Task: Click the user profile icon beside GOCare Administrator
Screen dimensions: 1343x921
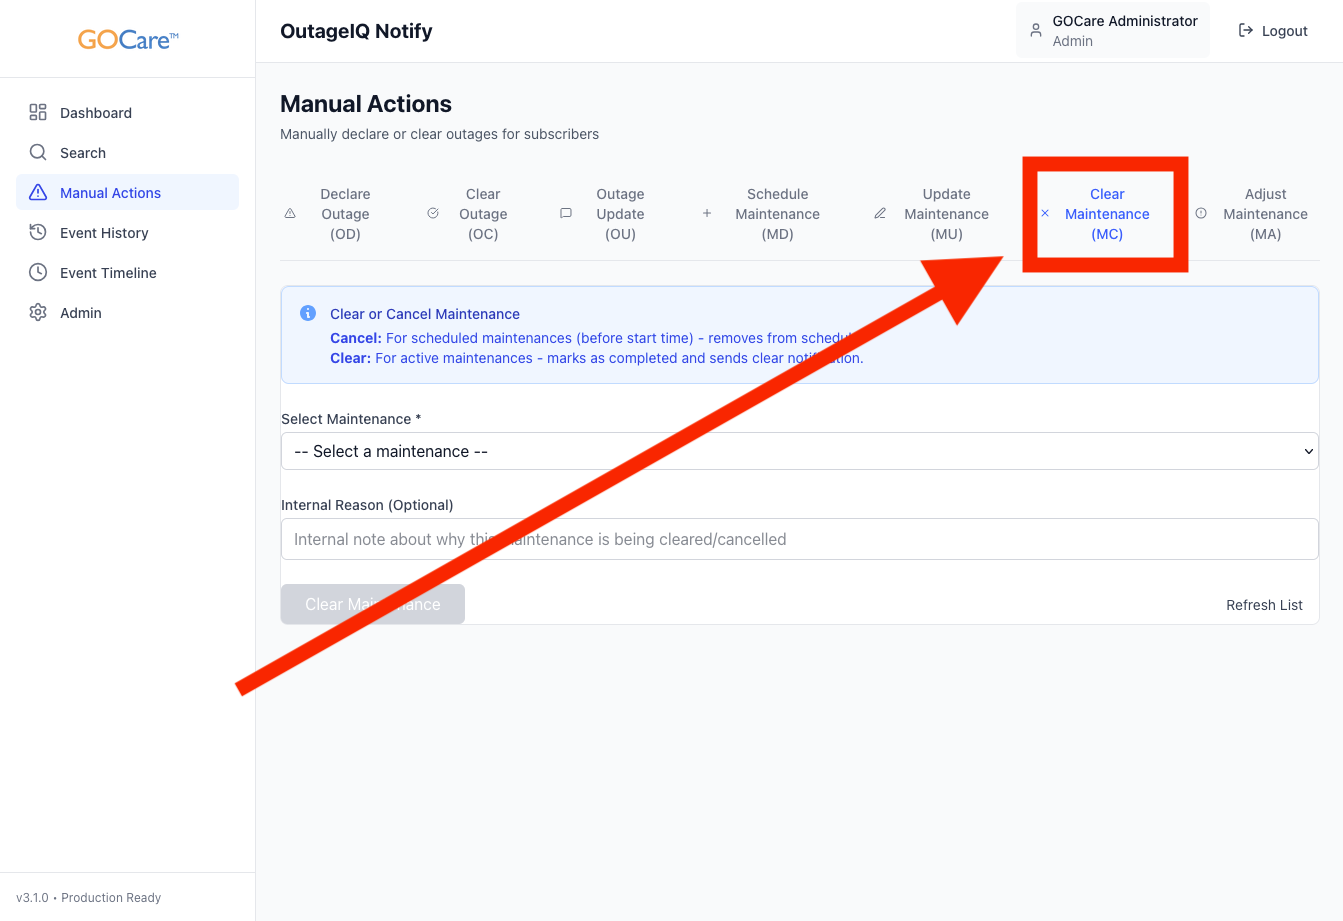Action: [1036, 31]
